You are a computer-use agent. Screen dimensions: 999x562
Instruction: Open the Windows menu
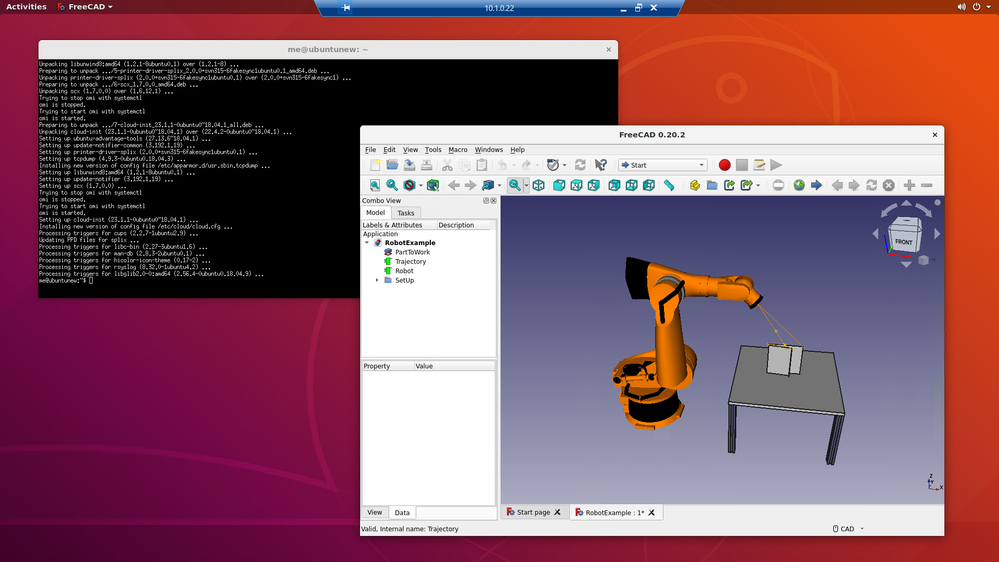[x=489, y=150]
